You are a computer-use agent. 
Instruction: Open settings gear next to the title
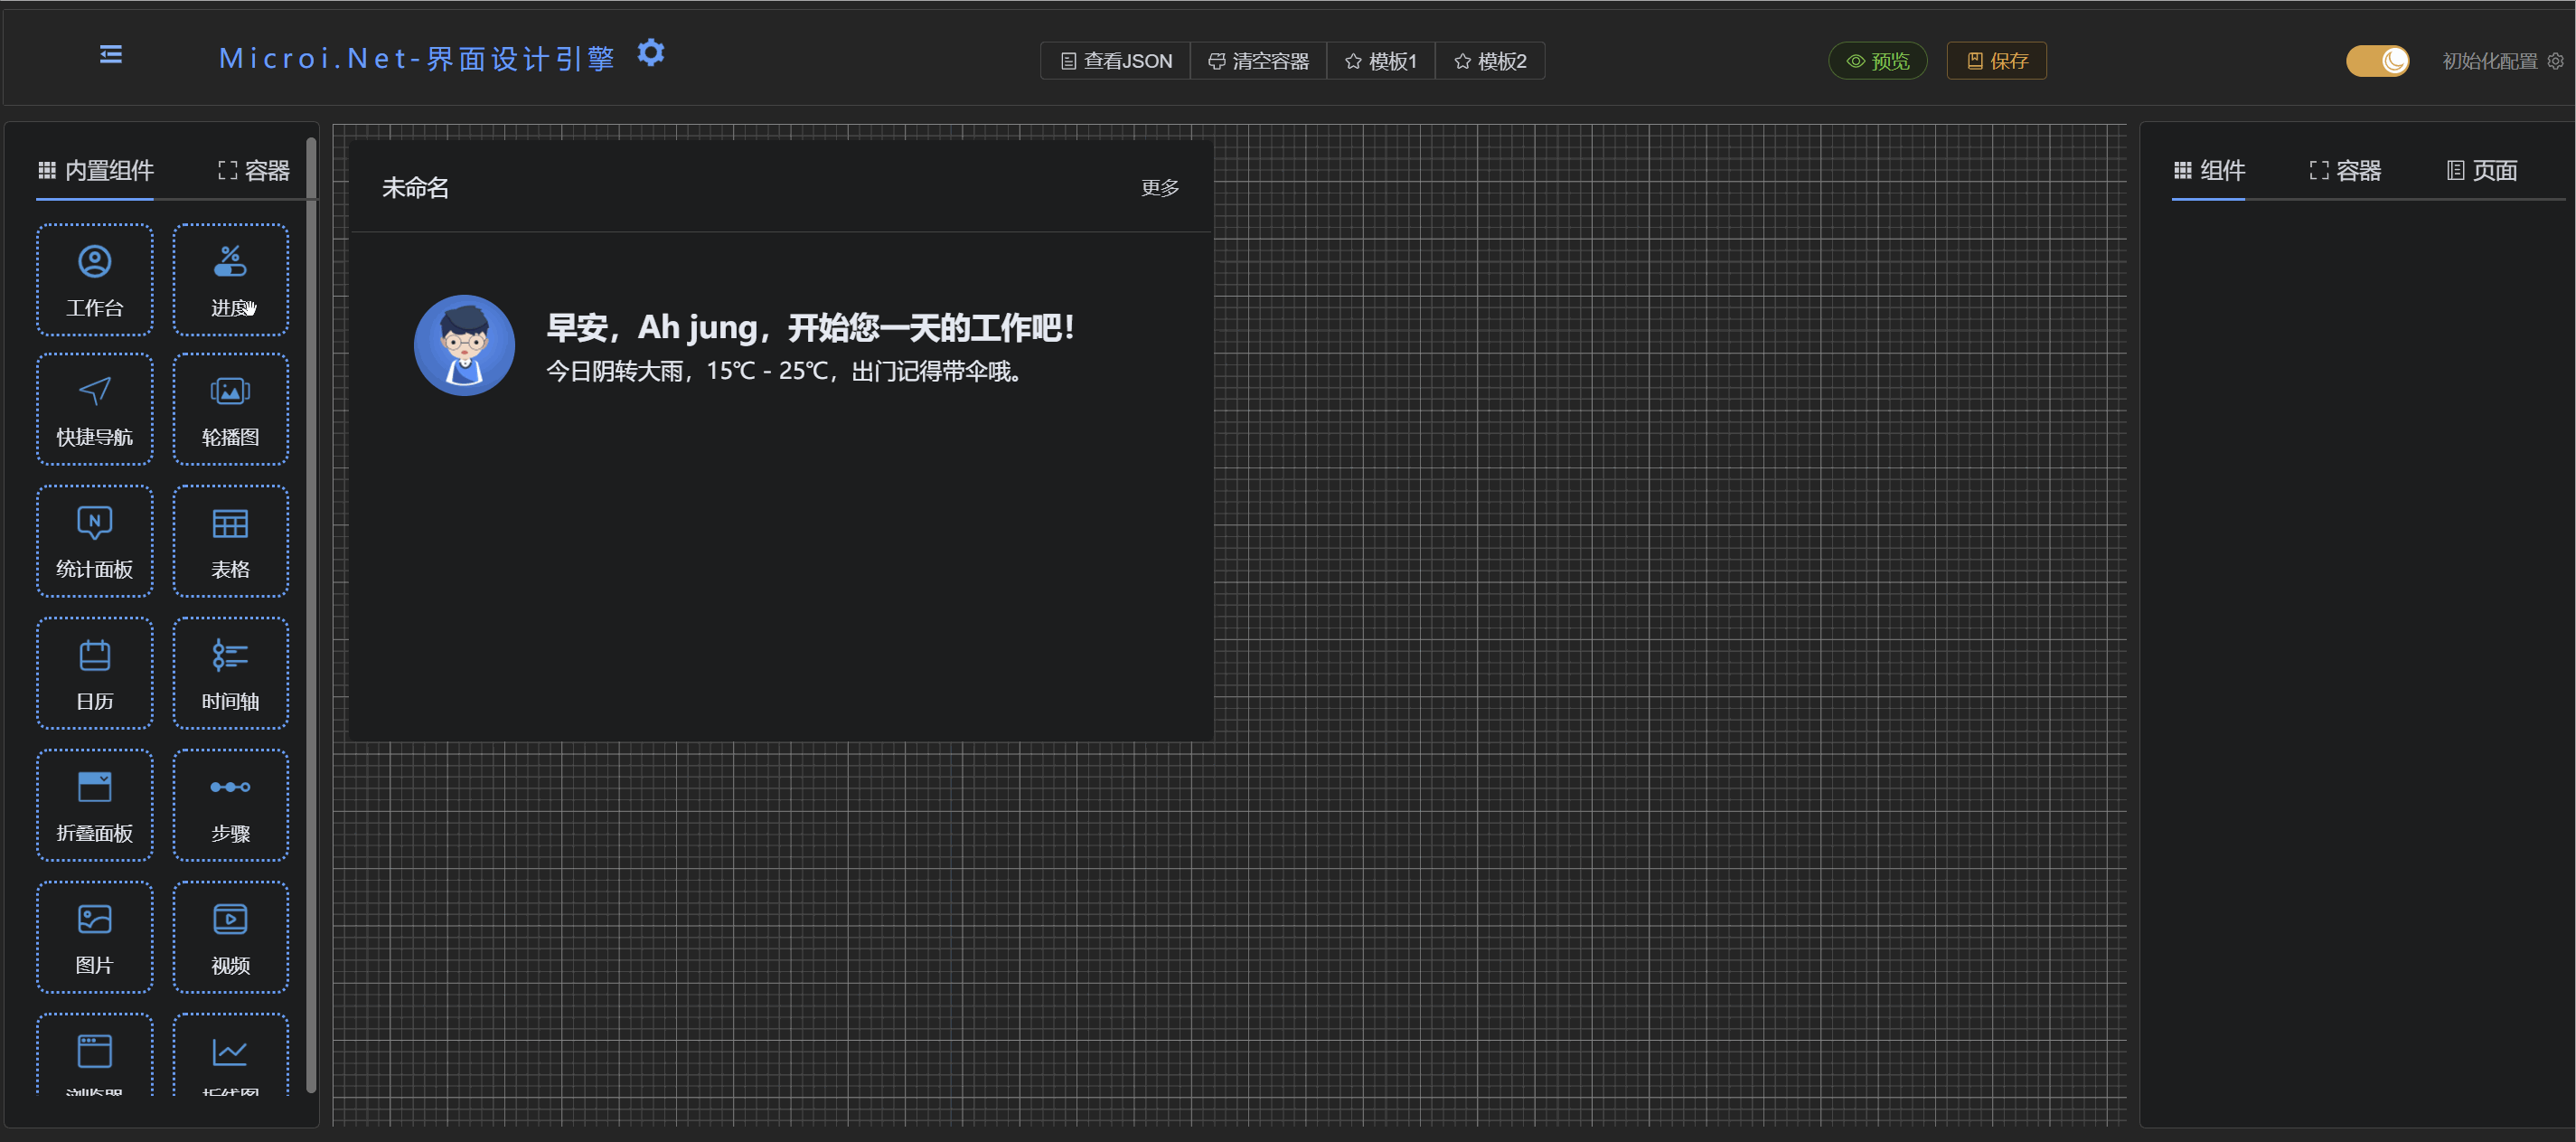[651, 52]
